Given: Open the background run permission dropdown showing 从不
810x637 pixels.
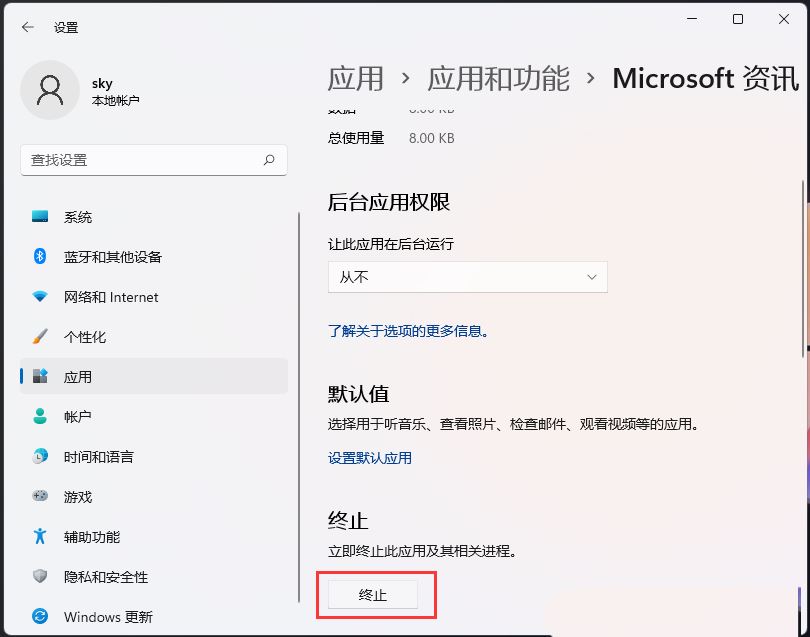Looking at the screenshot, I should click(x=467, y=277).
